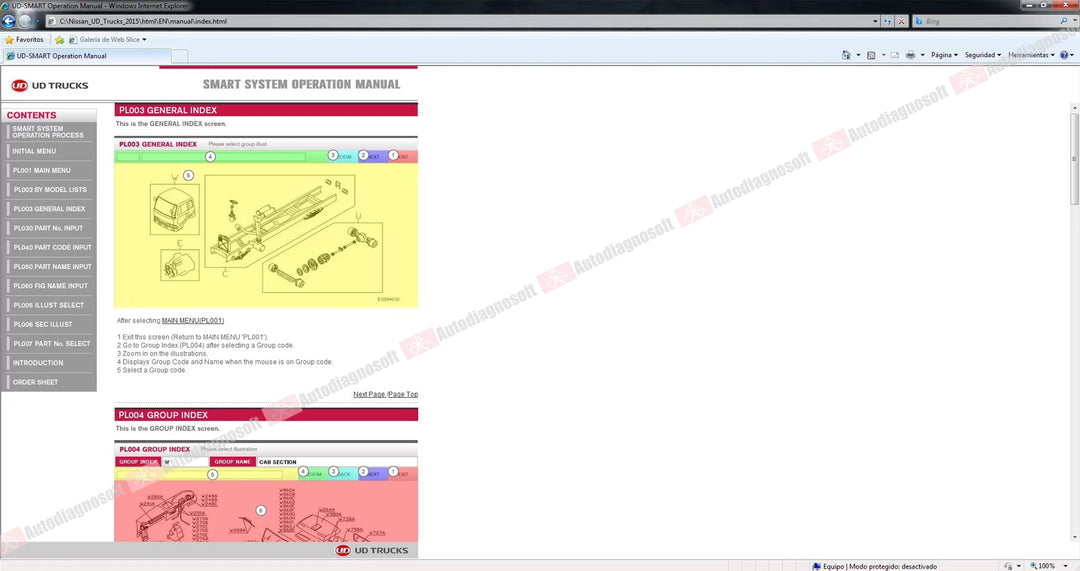
Task: Open SMART SYSTEM OPERATION PROCESS in contents
Action: [x=49, y=132]
